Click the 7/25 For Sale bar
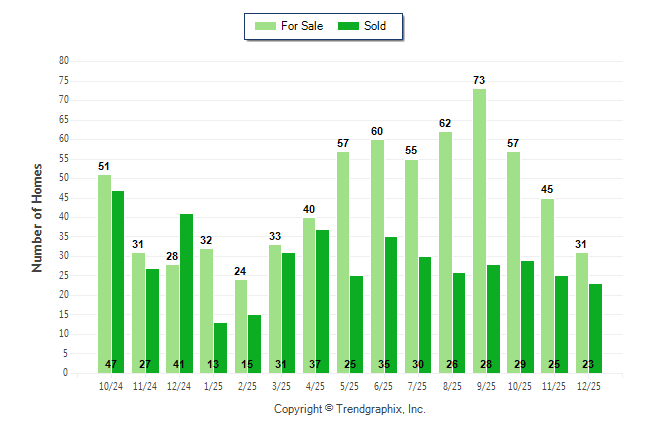 coord(411,266)
